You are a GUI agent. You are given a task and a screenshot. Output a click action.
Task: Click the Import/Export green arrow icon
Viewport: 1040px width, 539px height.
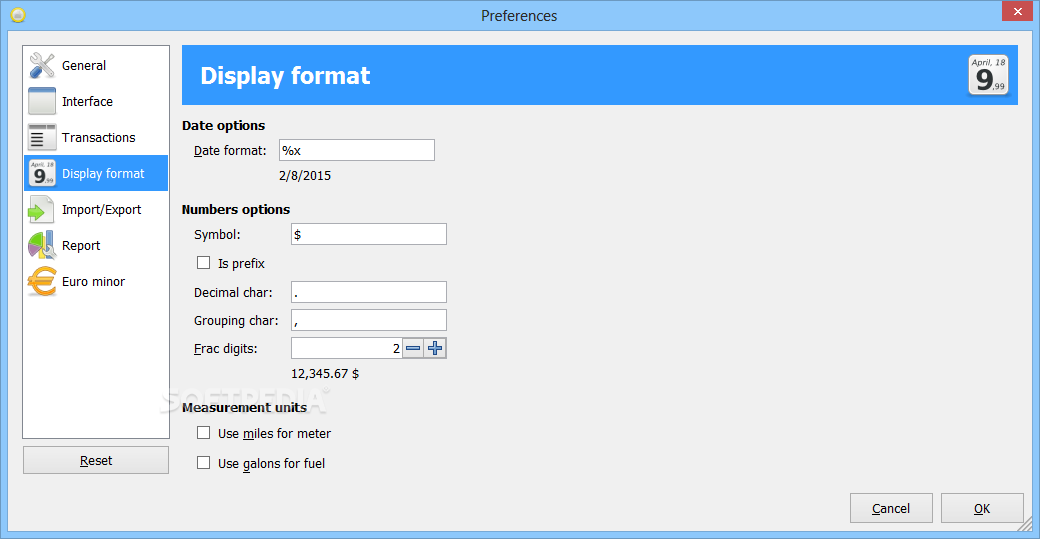tap(42, 210)
